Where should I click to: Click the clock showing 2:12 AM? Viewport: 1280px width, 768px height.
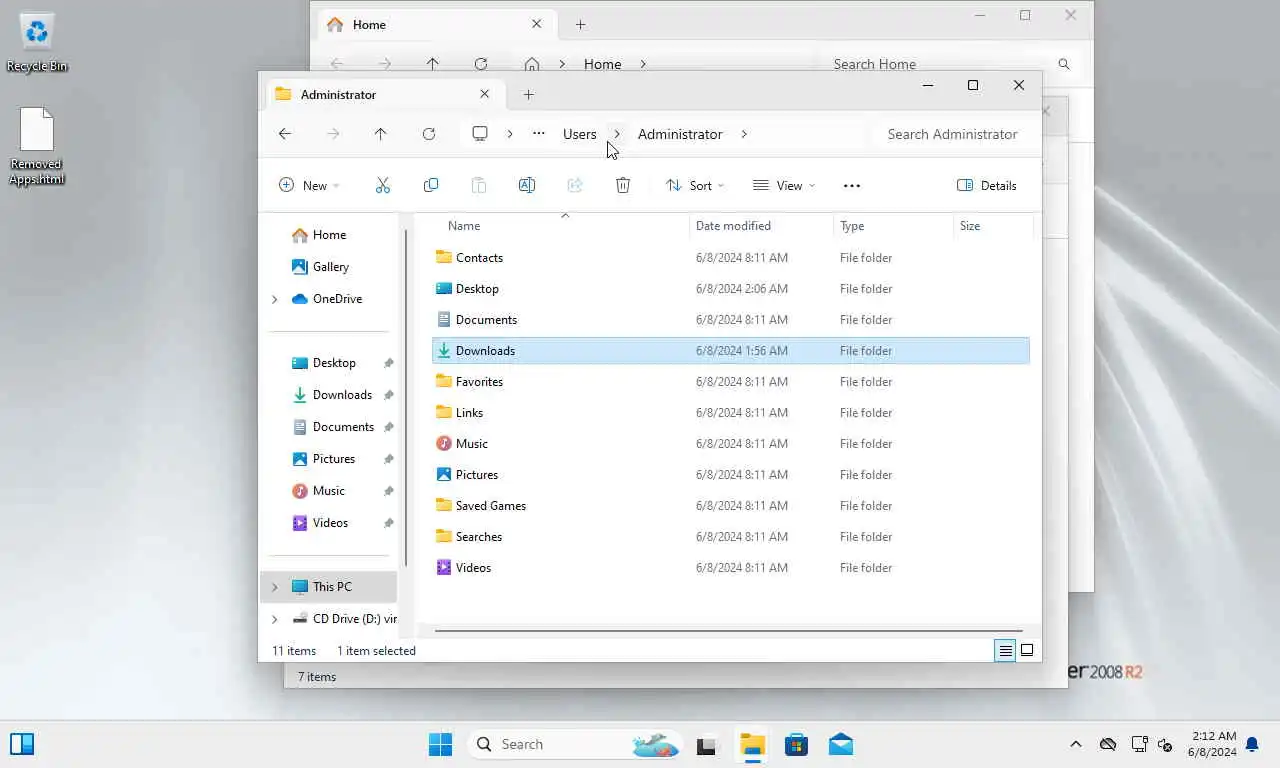pyautogui.click(x=1212, y=744)
